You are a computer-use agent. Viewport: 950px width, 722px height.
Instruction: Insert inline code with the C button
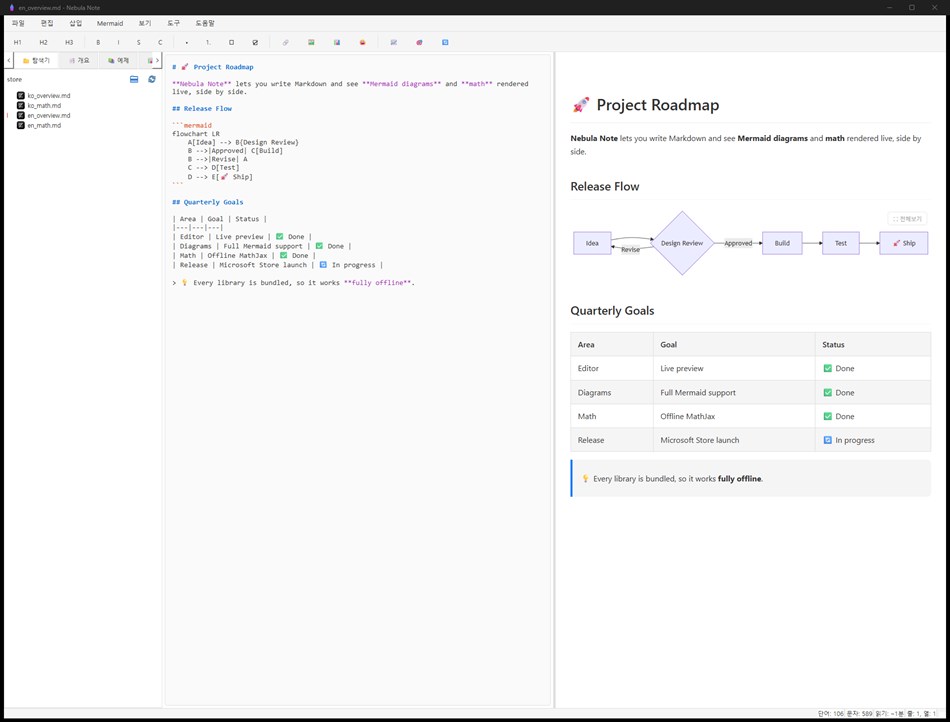pyautogui.click(x=160, y=42)
